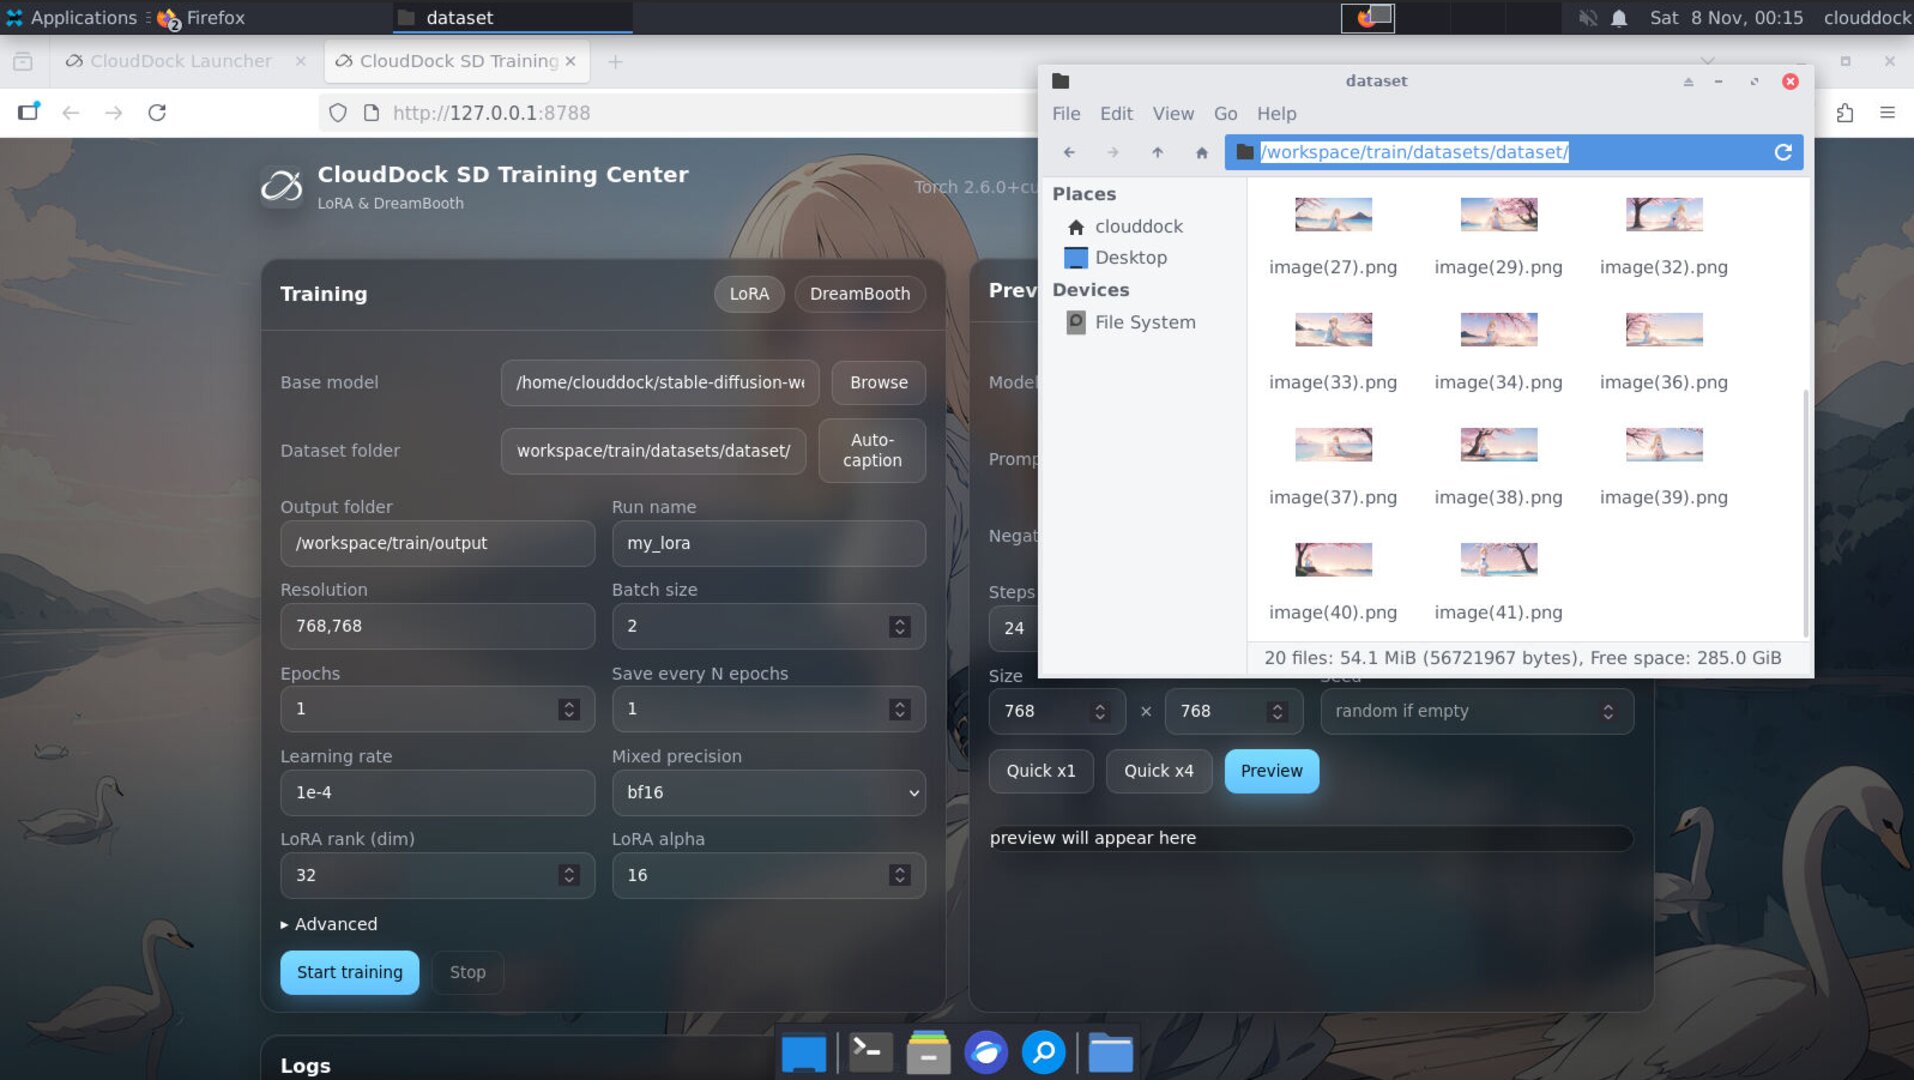Expand the Advanced section
This screenshot has width=1914, height=1080.
coord(329,924)
